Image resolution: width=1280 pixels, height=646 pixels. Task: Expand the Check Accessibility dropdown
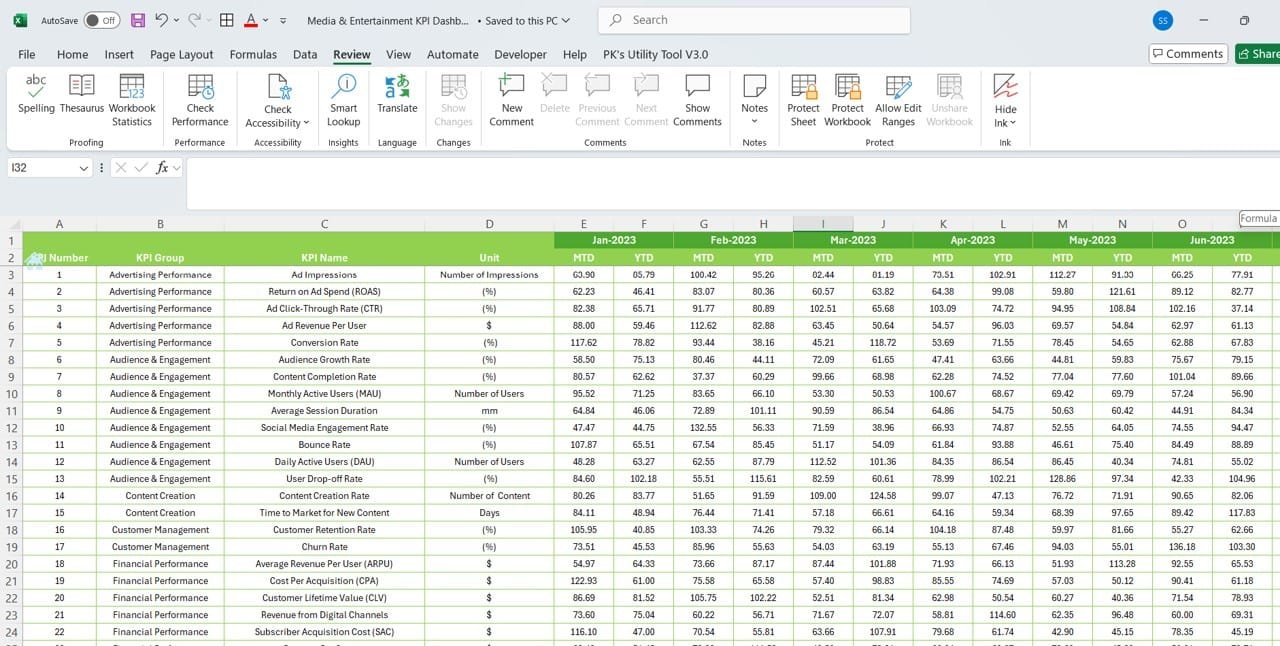[x=304, y=123]
